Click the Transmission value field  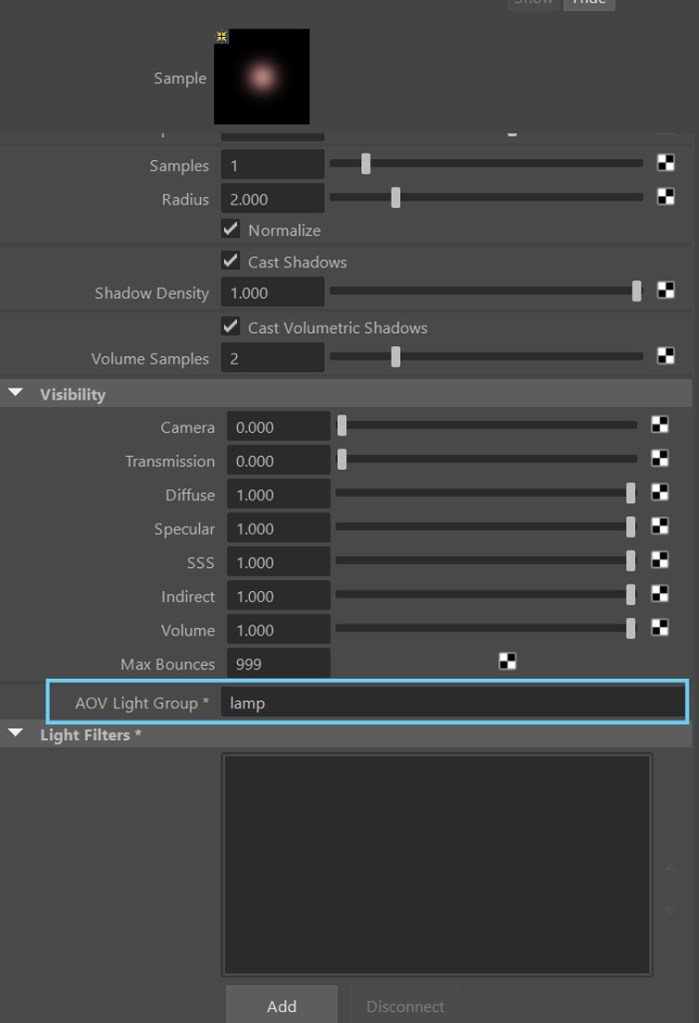pos(278,461)
